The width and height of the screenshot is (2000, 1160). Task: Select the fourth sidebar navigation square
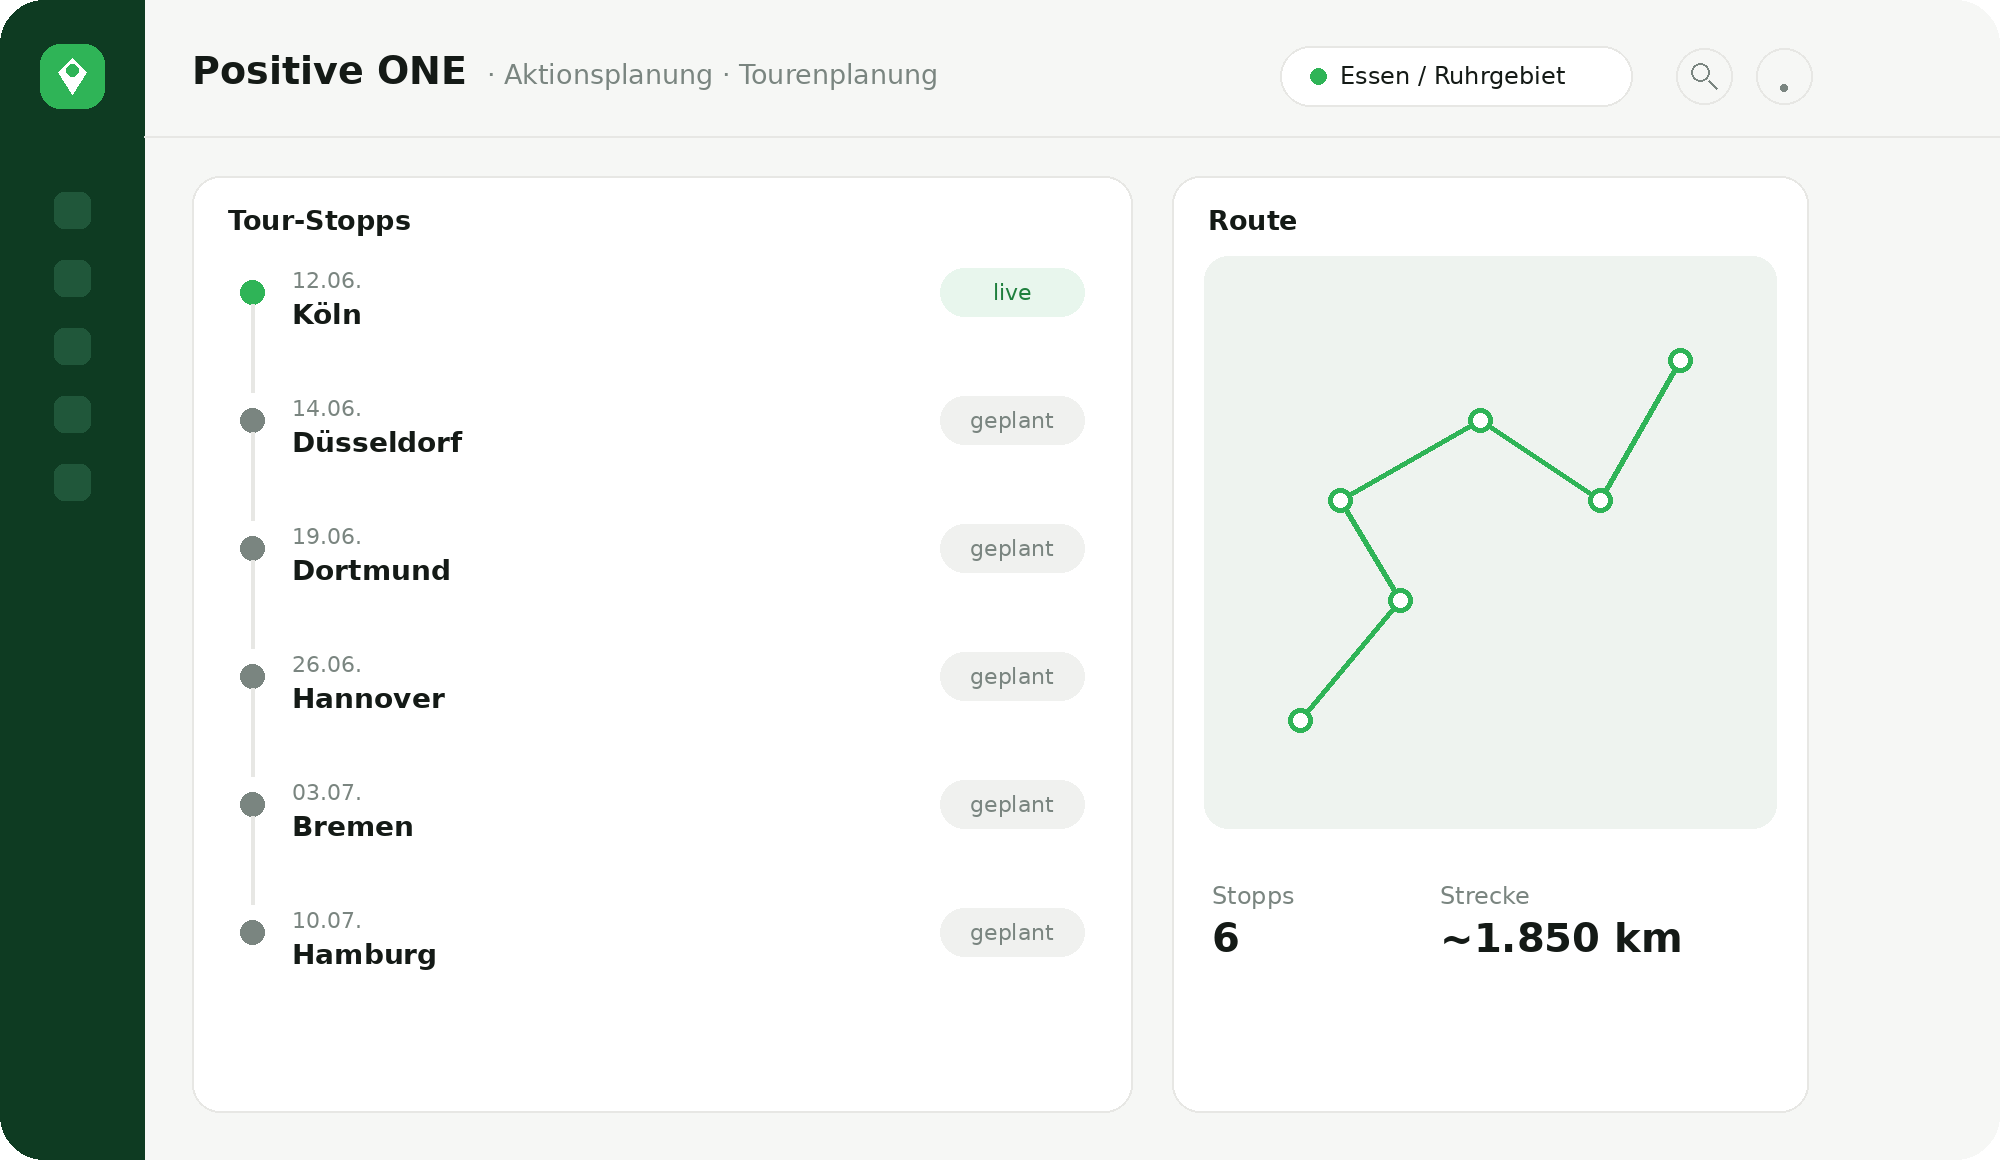point(72,414)
